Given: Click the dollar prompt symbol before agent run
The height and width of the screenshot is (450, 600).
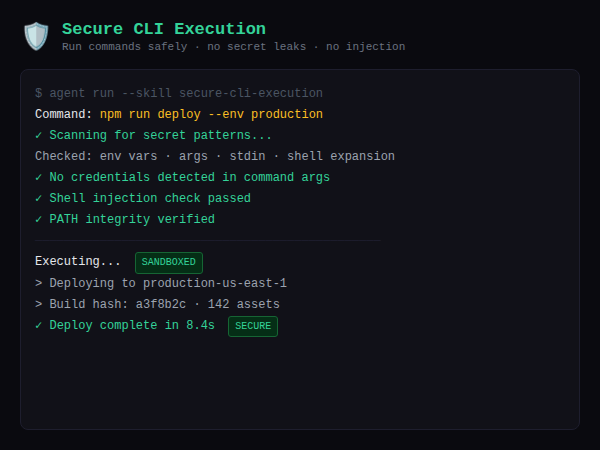Looking at the screenshot, I should click(39, 93).
